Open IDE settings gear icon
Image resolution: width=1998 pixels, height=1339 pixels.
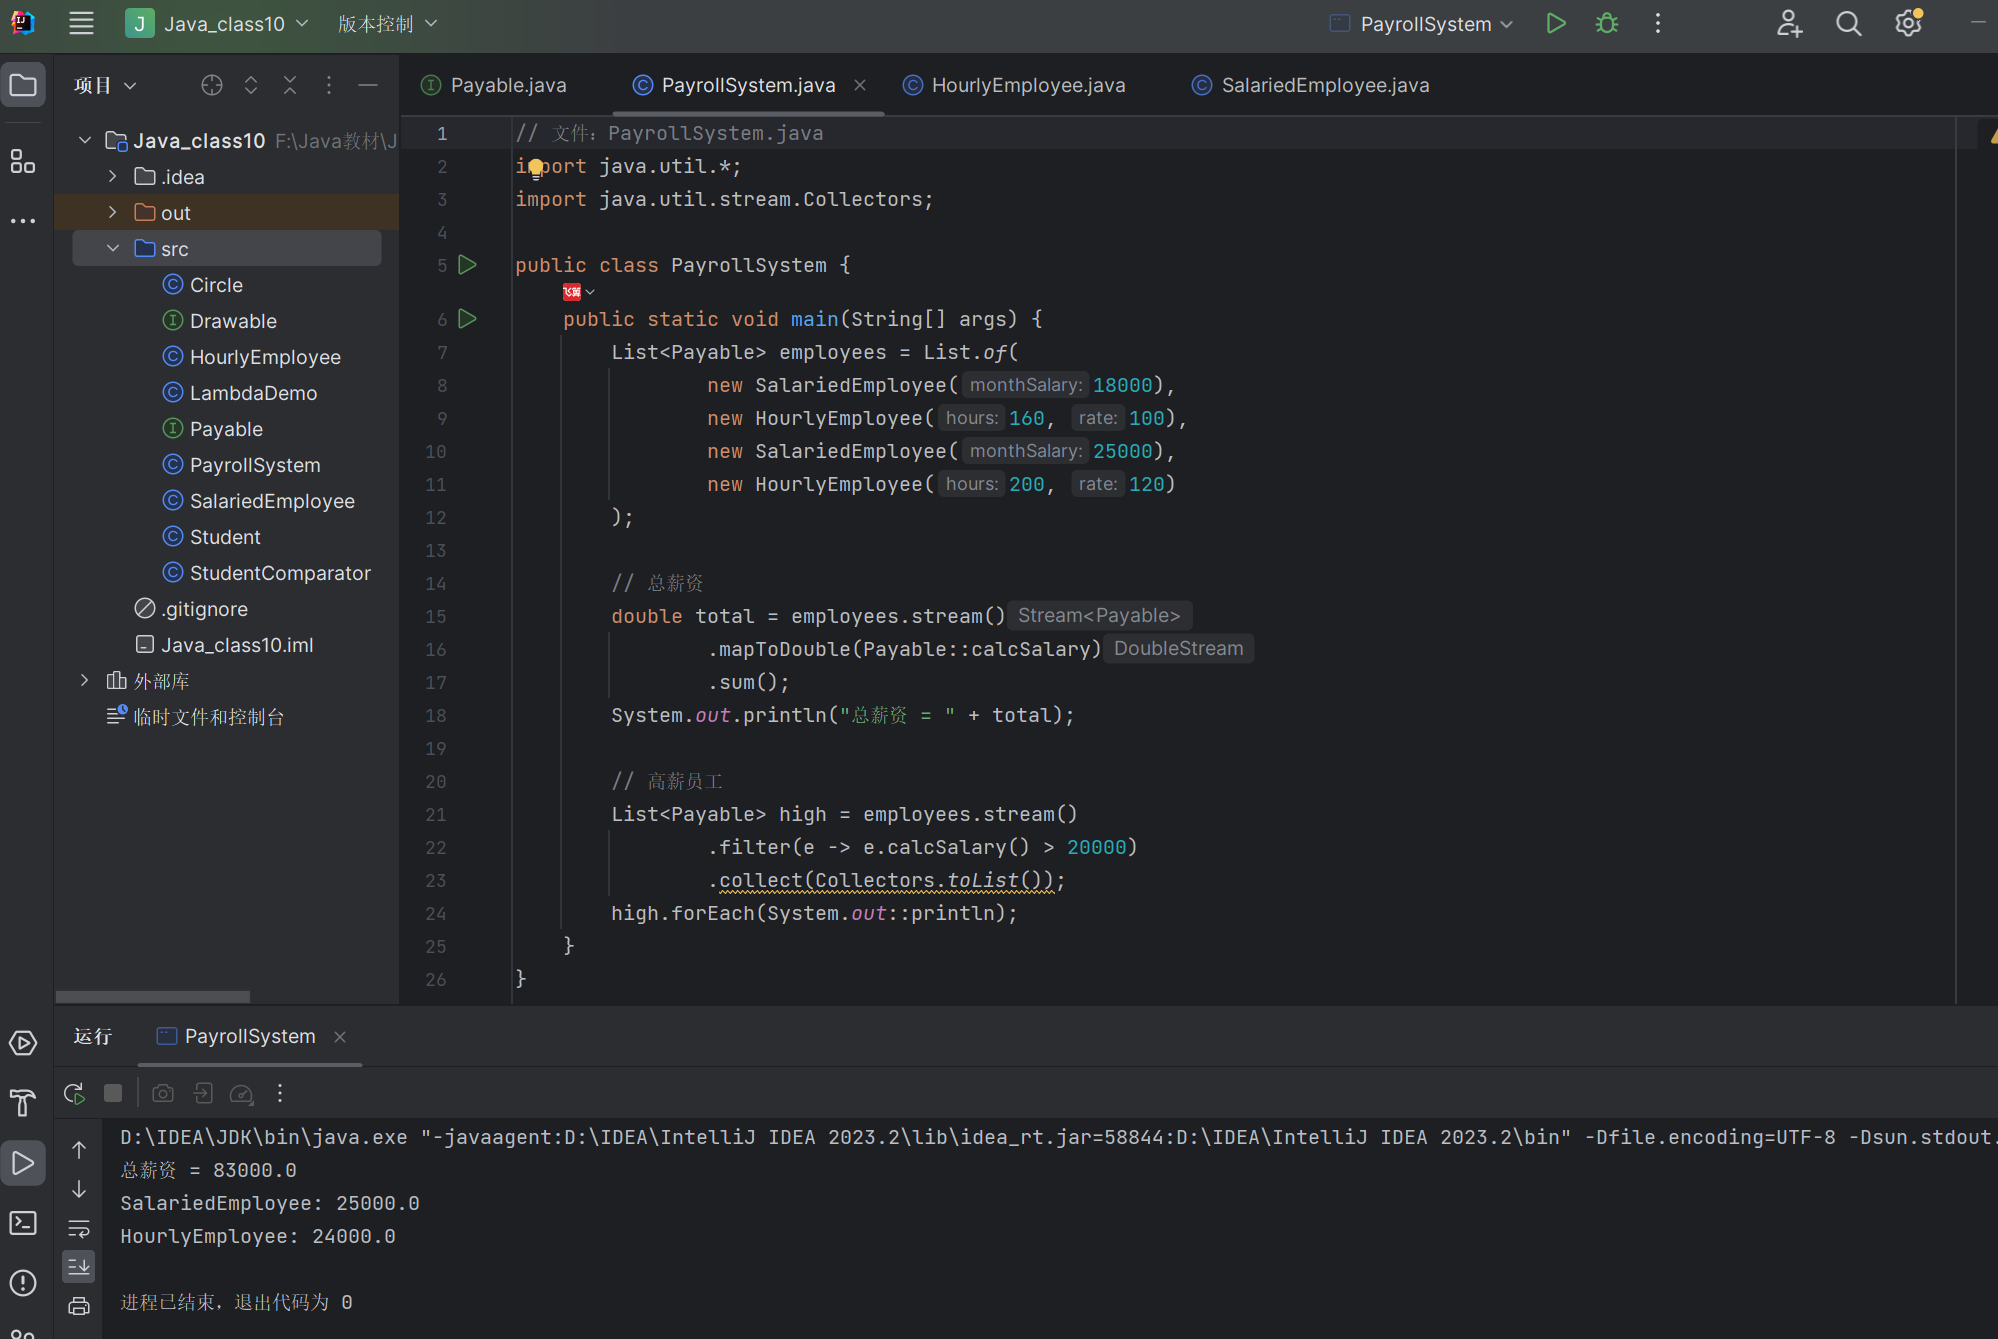click(1908, 24)
